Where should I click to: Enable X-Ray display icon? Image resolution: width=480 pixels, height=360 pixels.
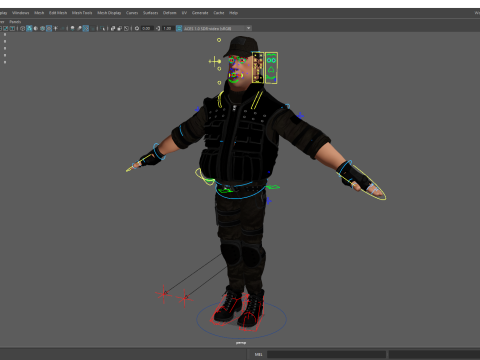click(113, 28)
